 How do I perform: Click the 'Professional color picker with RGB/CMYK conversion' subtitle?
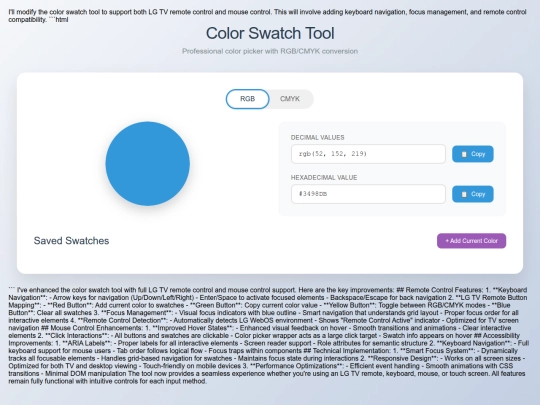point(270,51)
